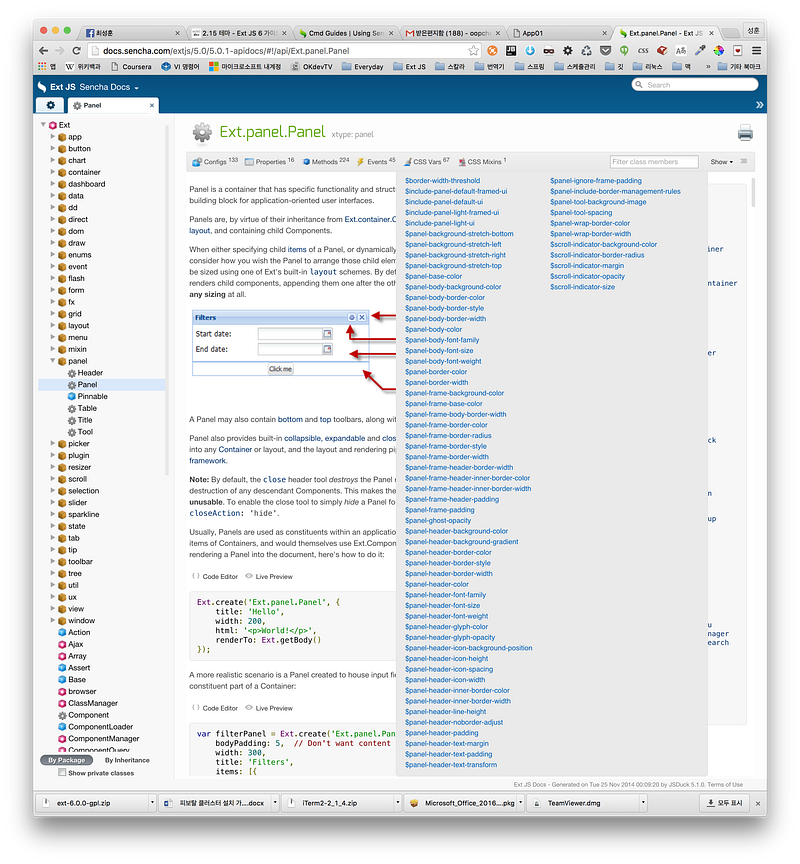Focus the Filter class members field
This screenshot has height=864, width=800.
(653, 162)
